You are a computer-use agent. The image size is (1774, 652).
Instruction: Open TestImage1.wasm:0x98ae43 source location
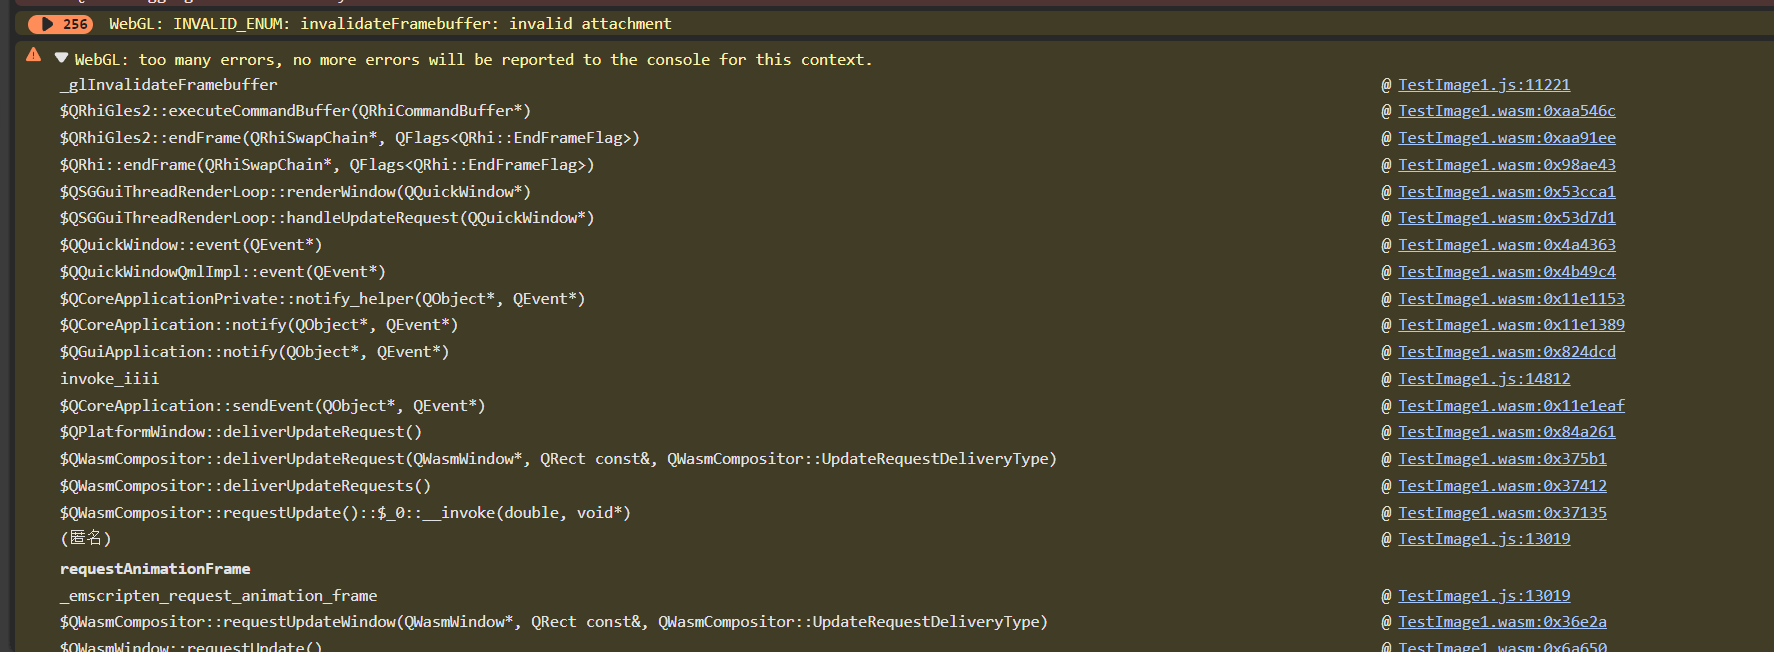1506,165
